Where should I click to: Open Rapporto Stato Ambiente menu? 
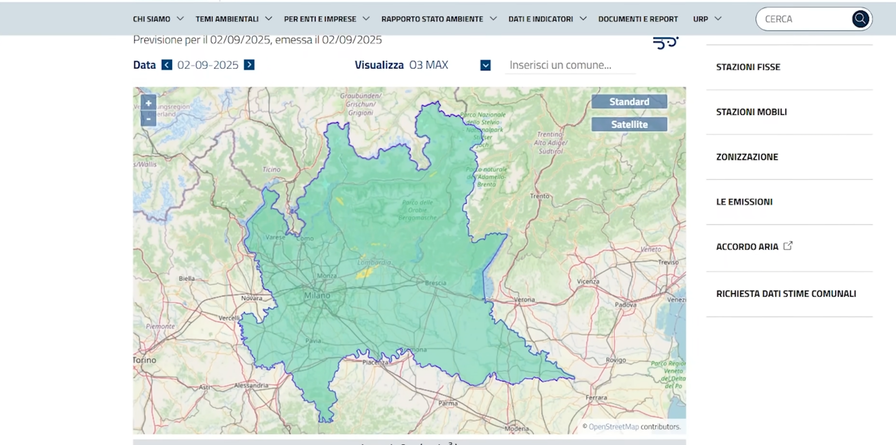[x=438, y=19]
